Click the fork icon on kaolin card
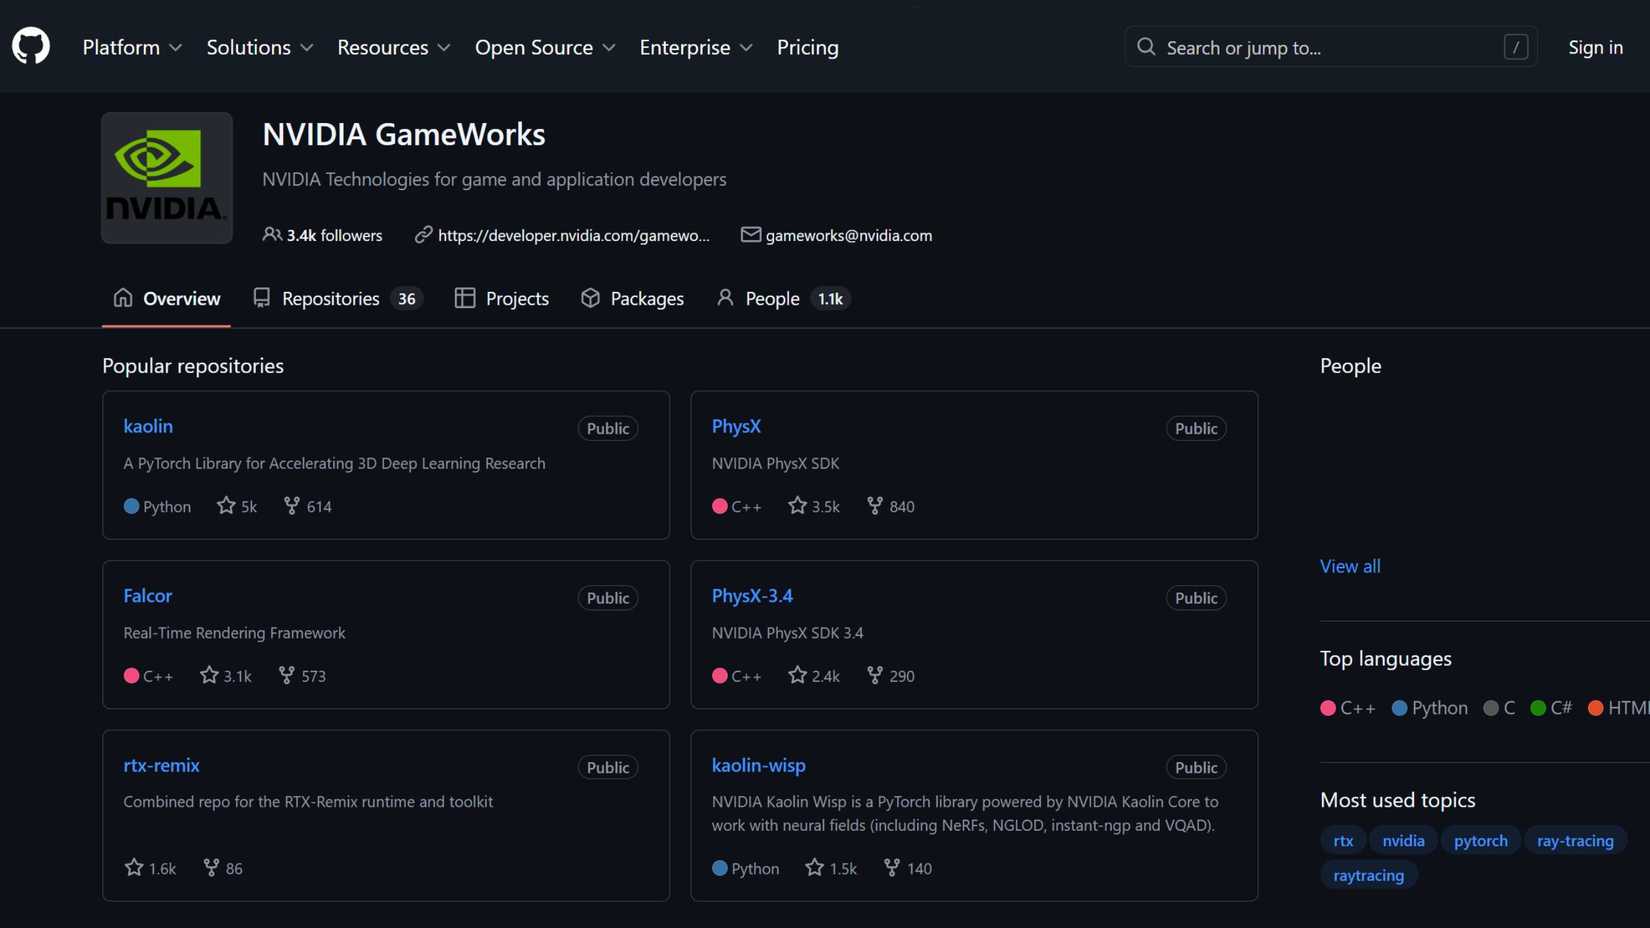Image resolution: width=1650 pixels, height=928 pixels. pyautogui.click(x=291, y=506)
